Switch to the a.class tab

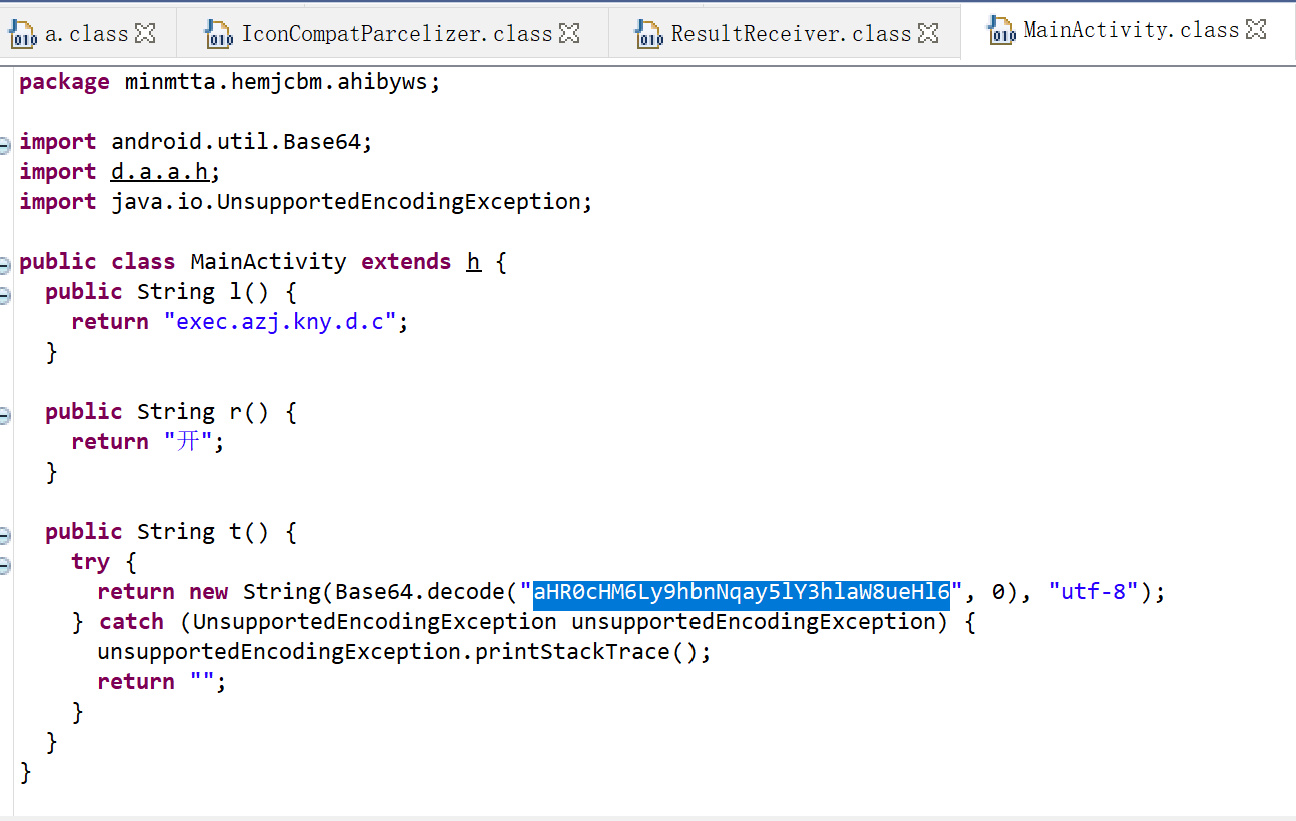(x=86, y=34)
